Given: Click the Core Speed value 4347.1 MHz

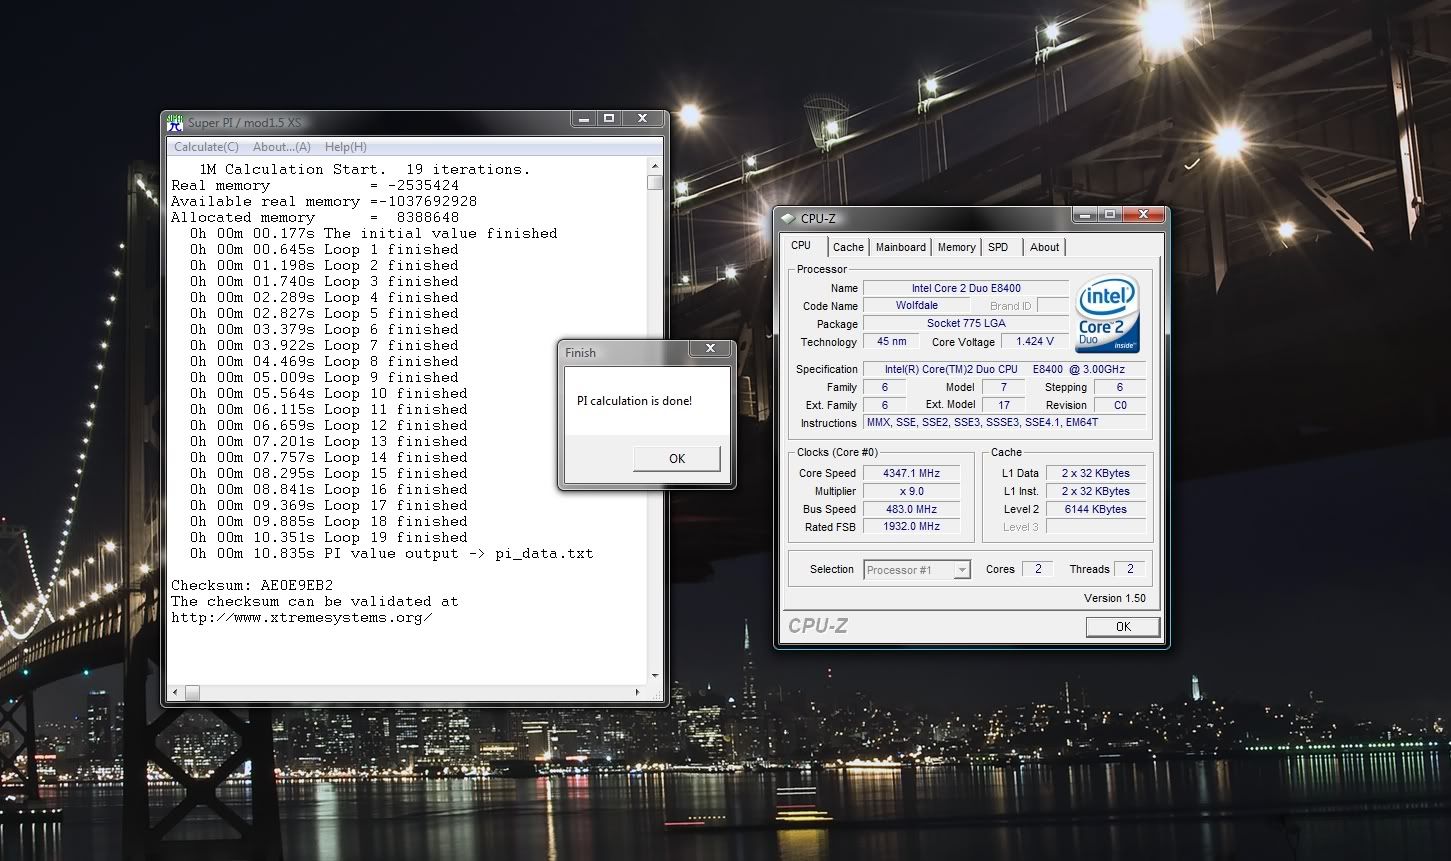Looking at the screenshot, I should (911, 473).
